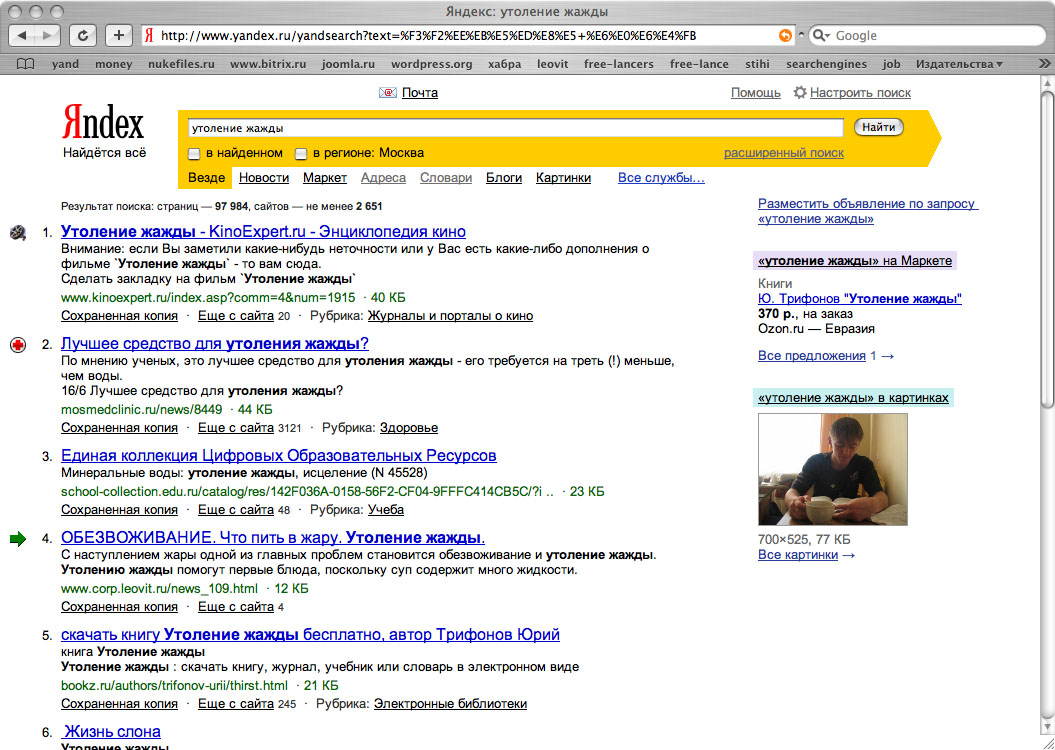Viewport: 1055px width, 750px height.
Task: Go forward with Safari forward arrow
Action: pyautogui.click(x=47, y=35)
